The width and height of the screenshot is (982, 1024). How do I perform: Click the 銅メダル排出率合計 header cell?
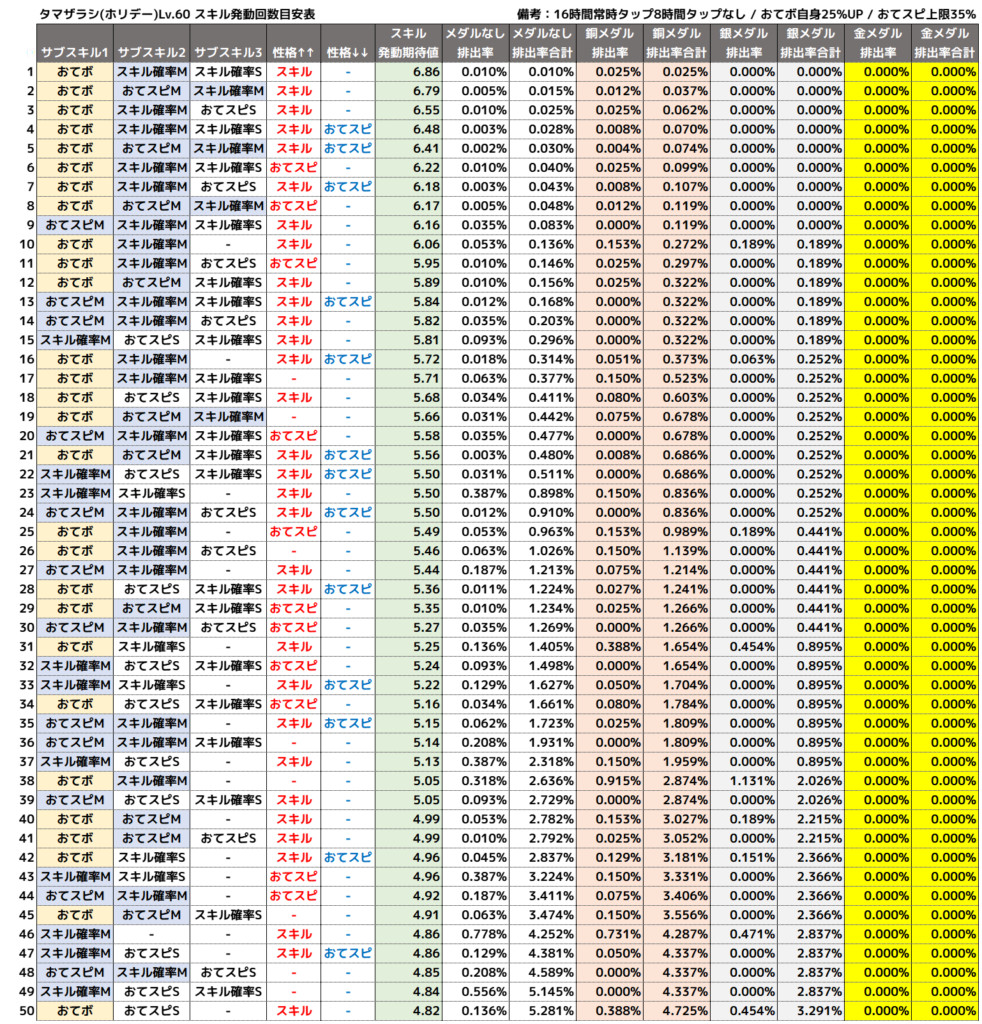[x=677, y=43]
